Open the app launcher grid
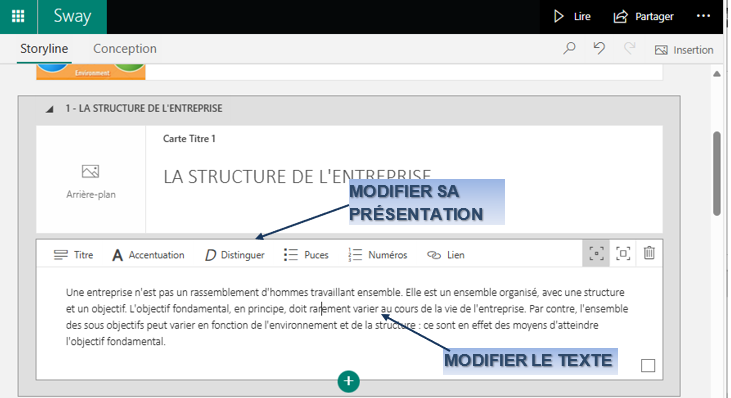 tap(18, 16)
